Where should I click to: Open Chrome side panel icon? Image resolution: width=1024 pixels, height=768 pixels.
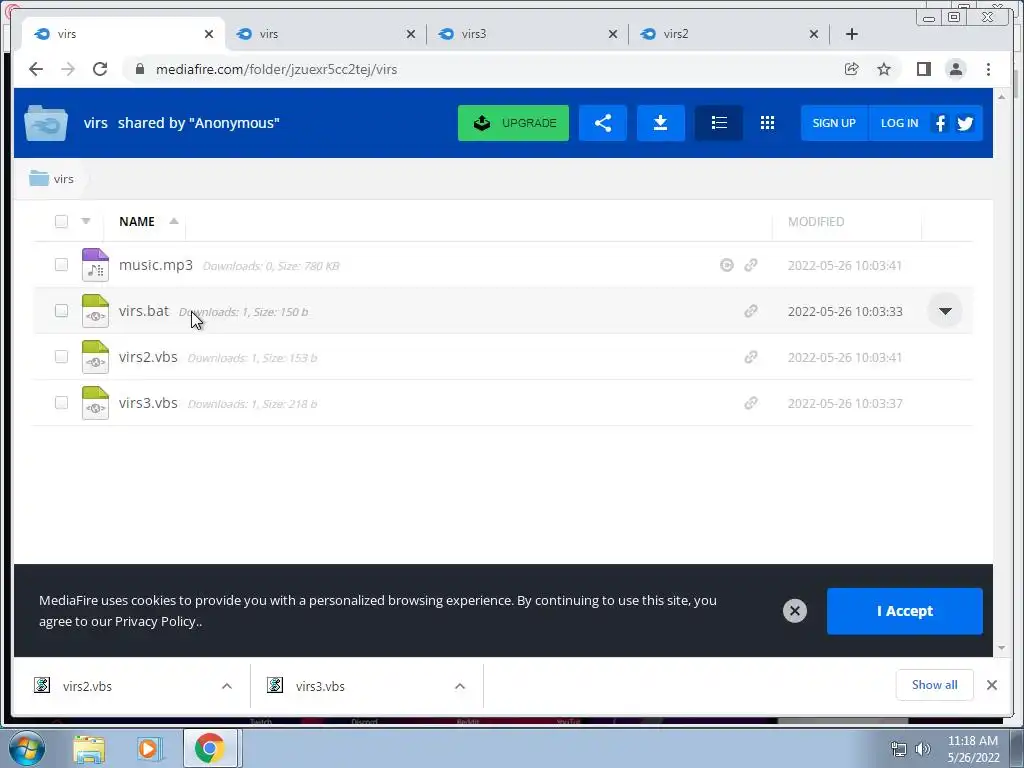923,69
